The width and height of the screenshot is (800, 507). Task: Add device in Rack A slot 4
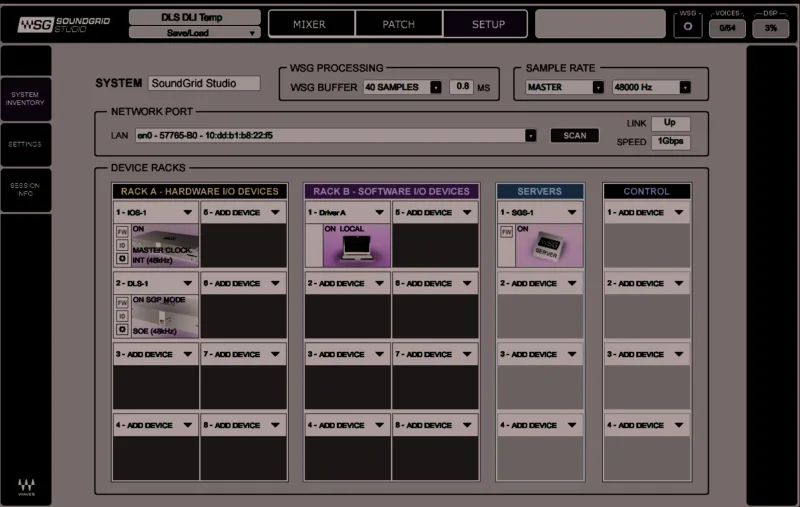pos(156,425)
